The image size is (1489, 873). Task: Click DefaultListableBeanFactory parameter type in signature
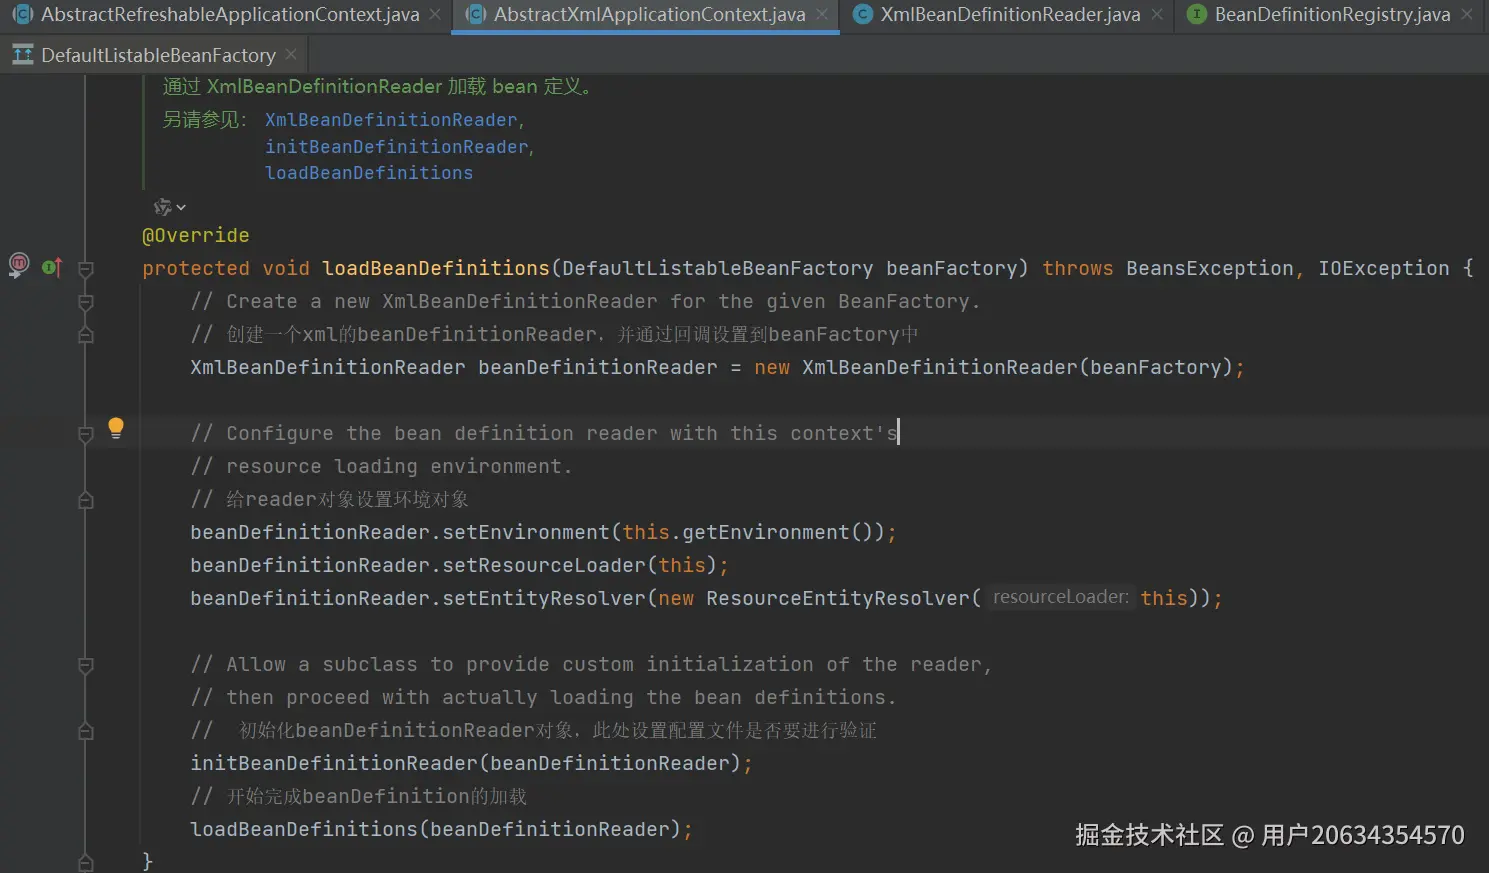click(x=718, y=268)
